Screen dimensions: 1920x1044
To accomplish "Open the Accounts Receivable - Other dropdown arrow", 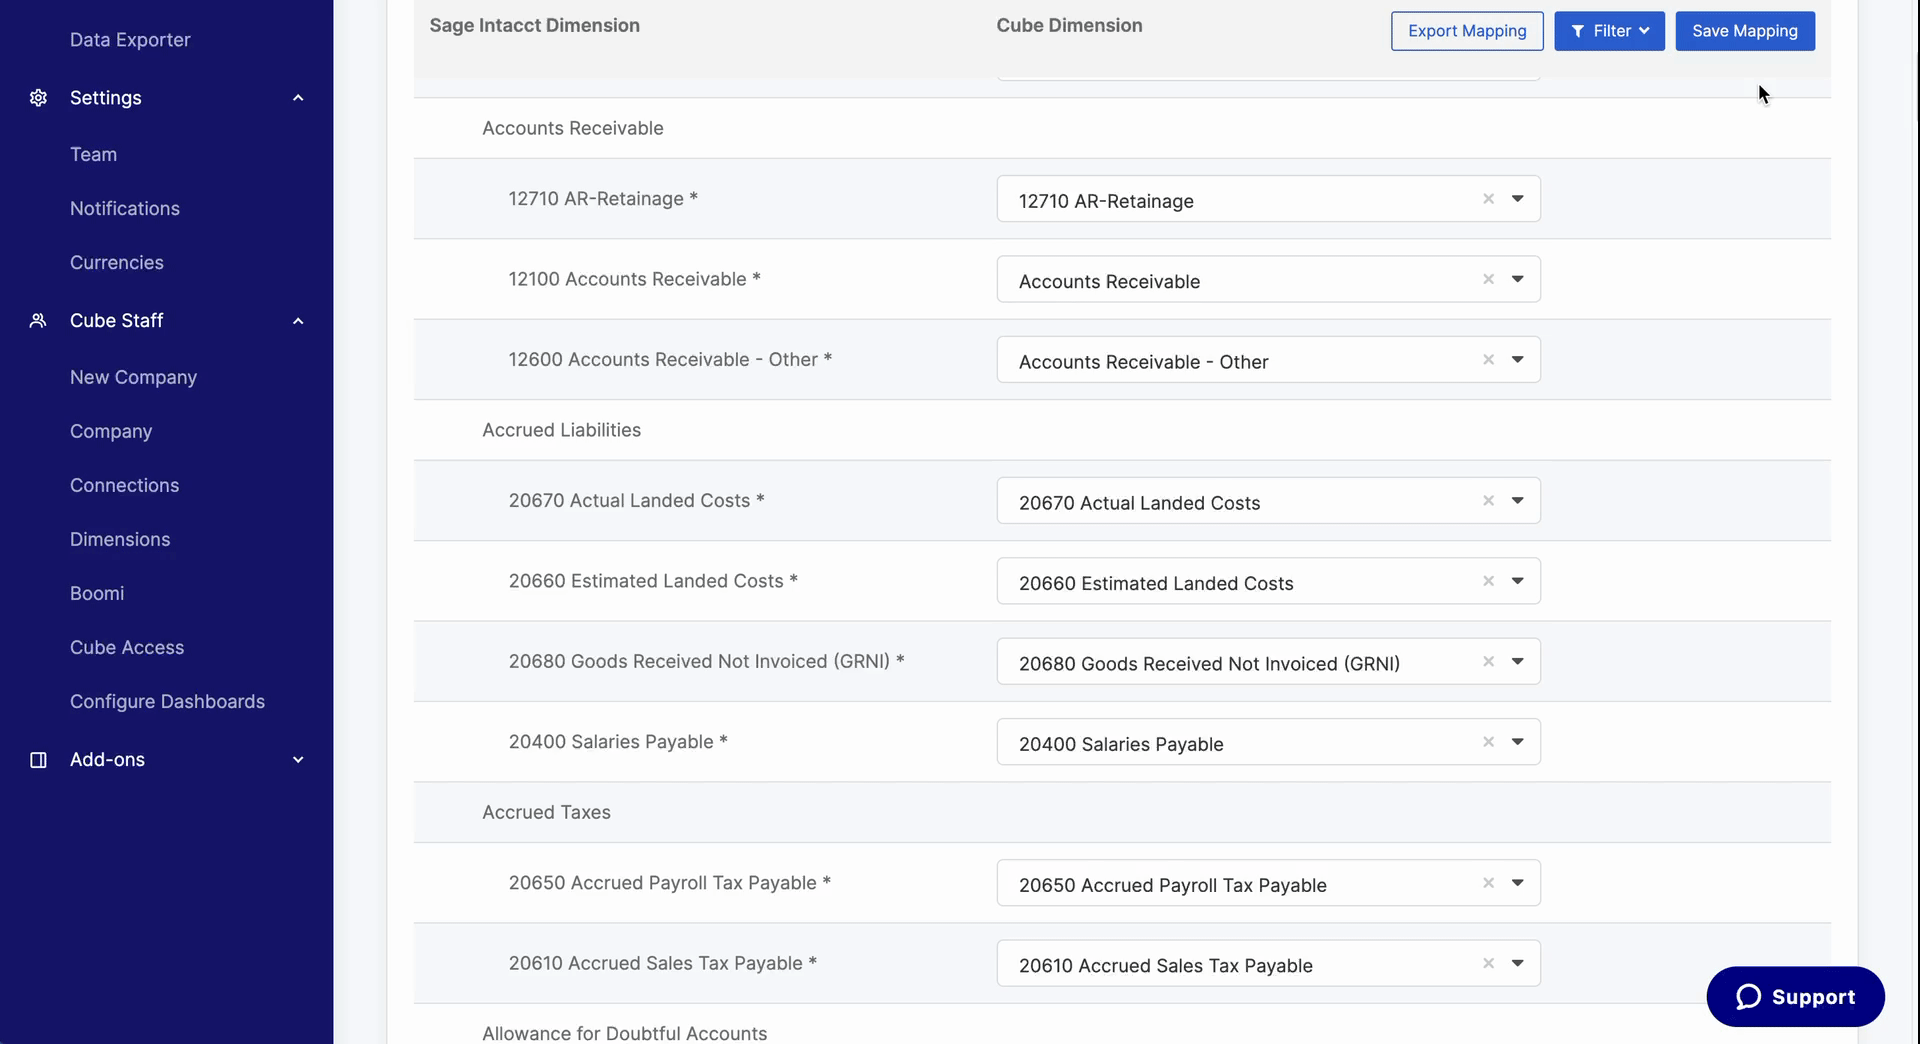I will [1518, 360].
